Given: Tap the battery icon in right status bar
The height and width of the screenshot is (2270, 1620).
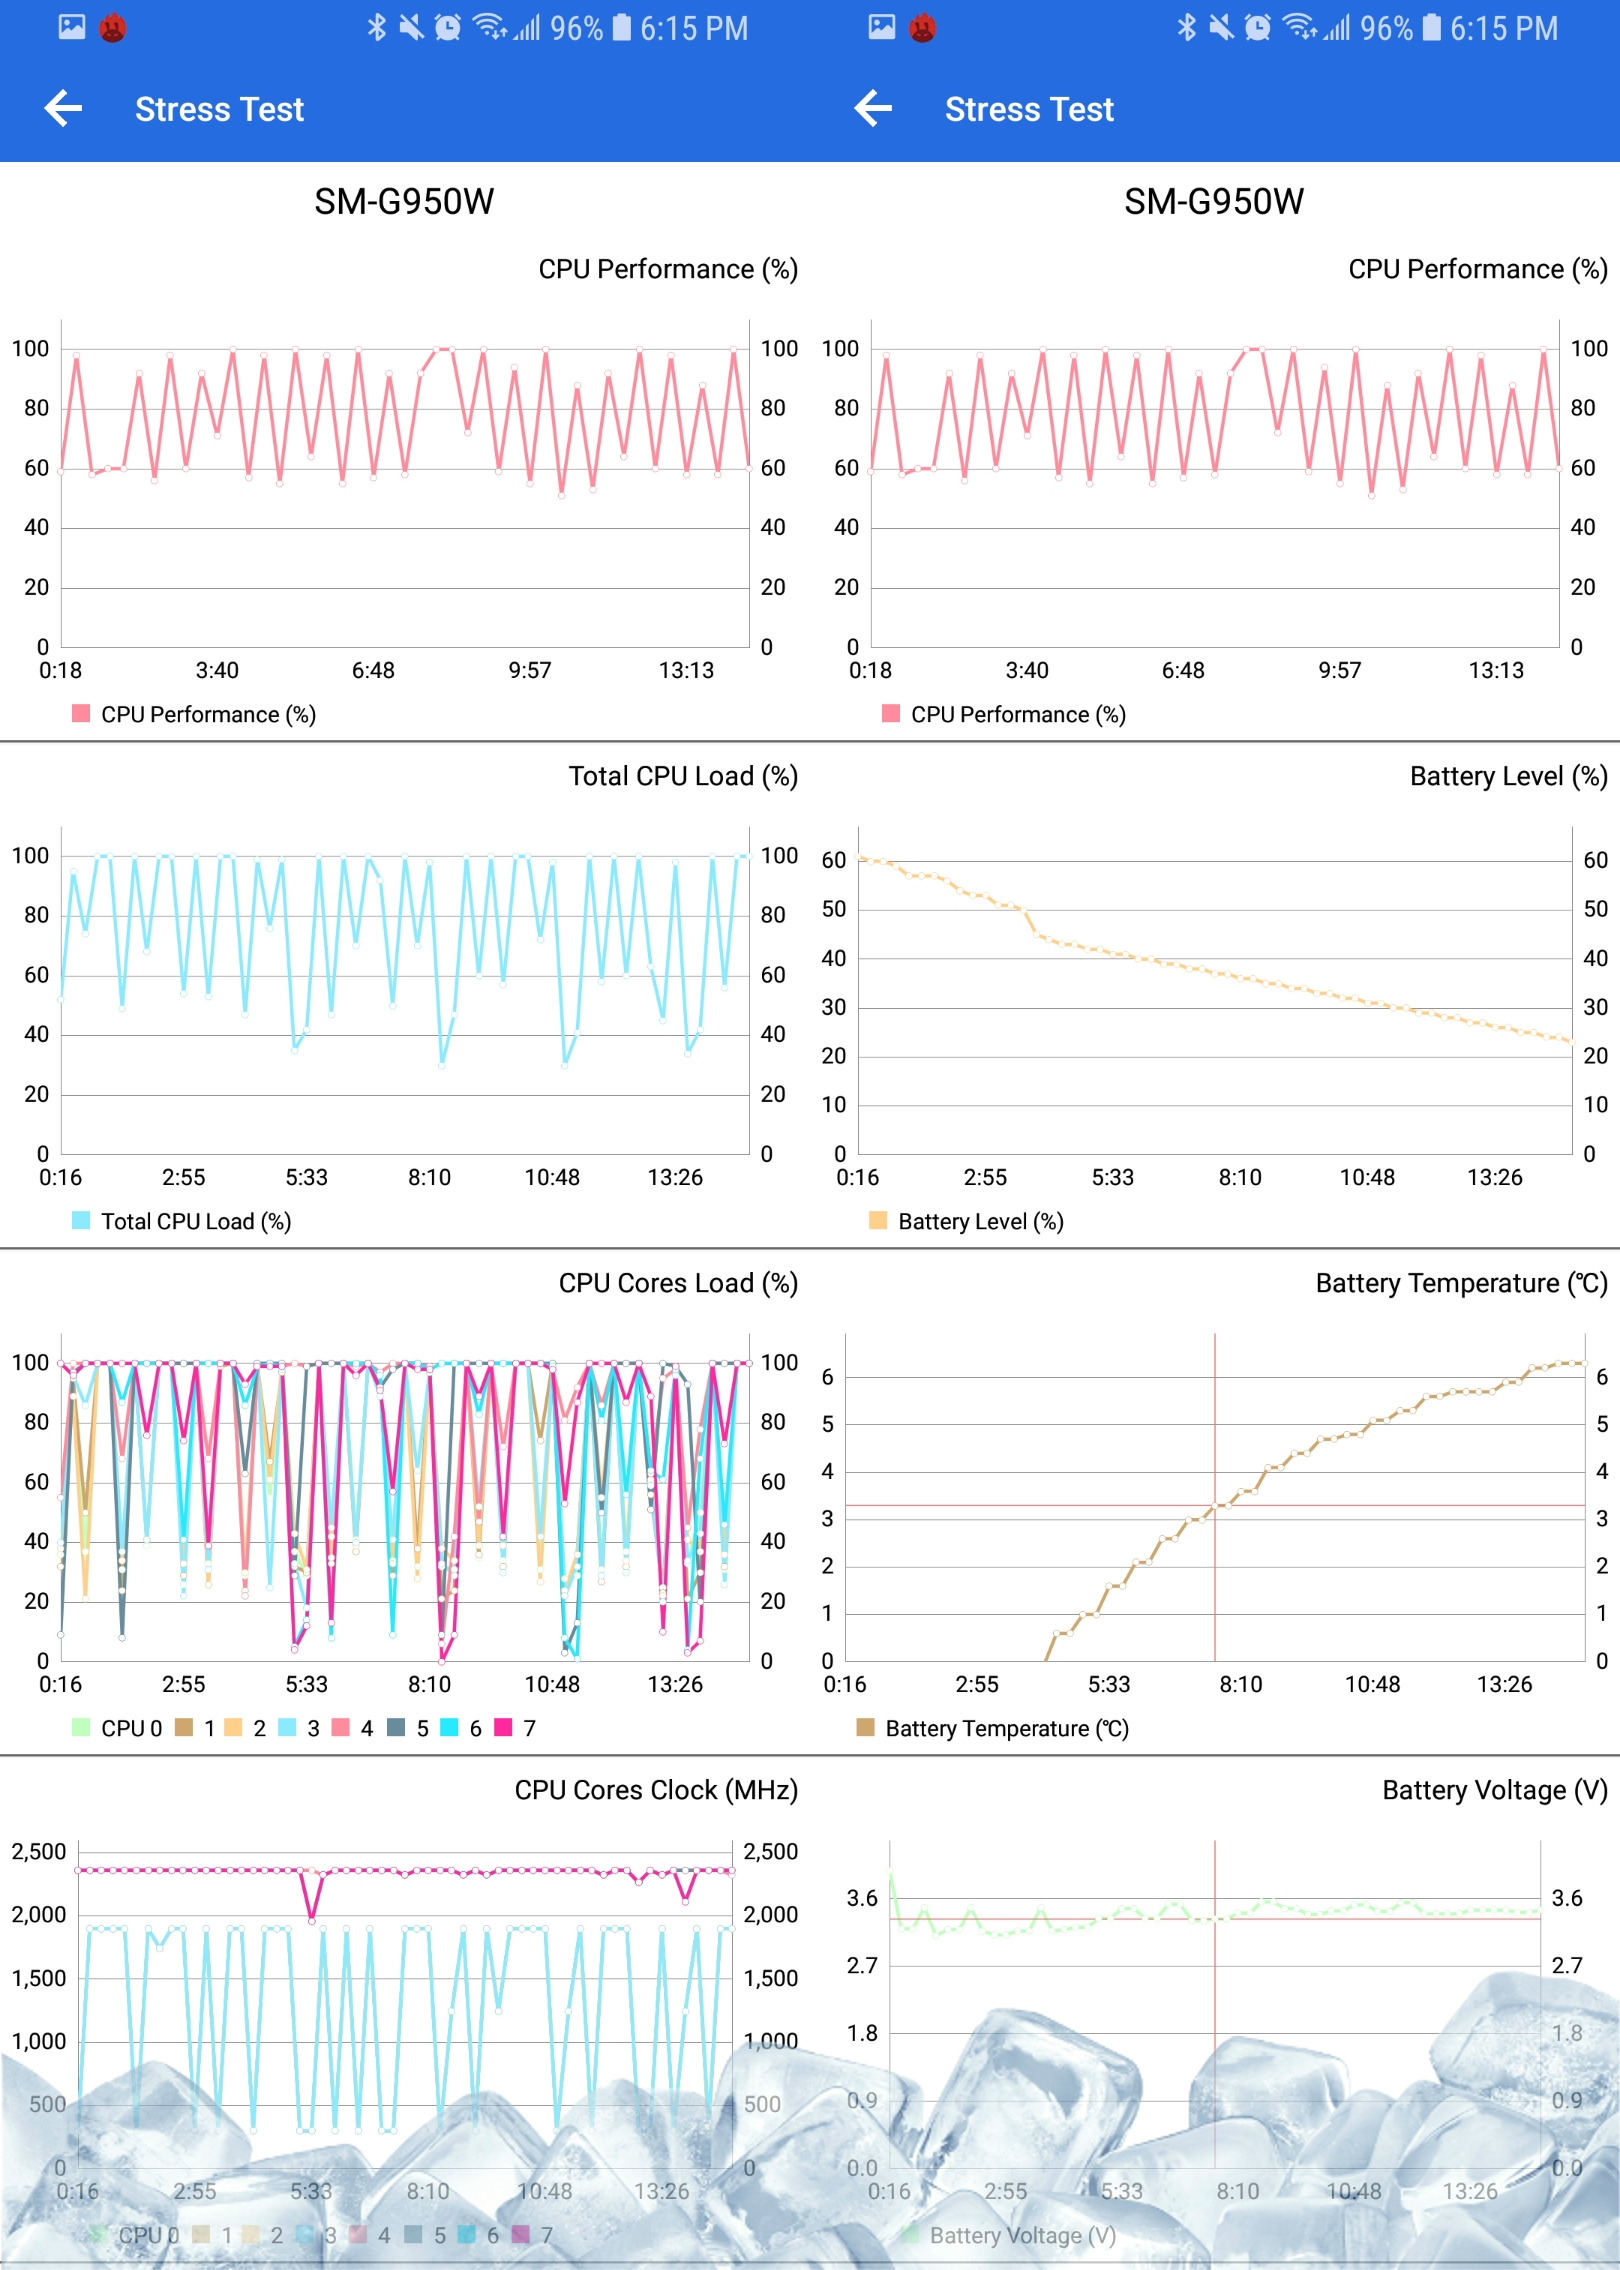Looking at the screenshot, I should 1431,27.
